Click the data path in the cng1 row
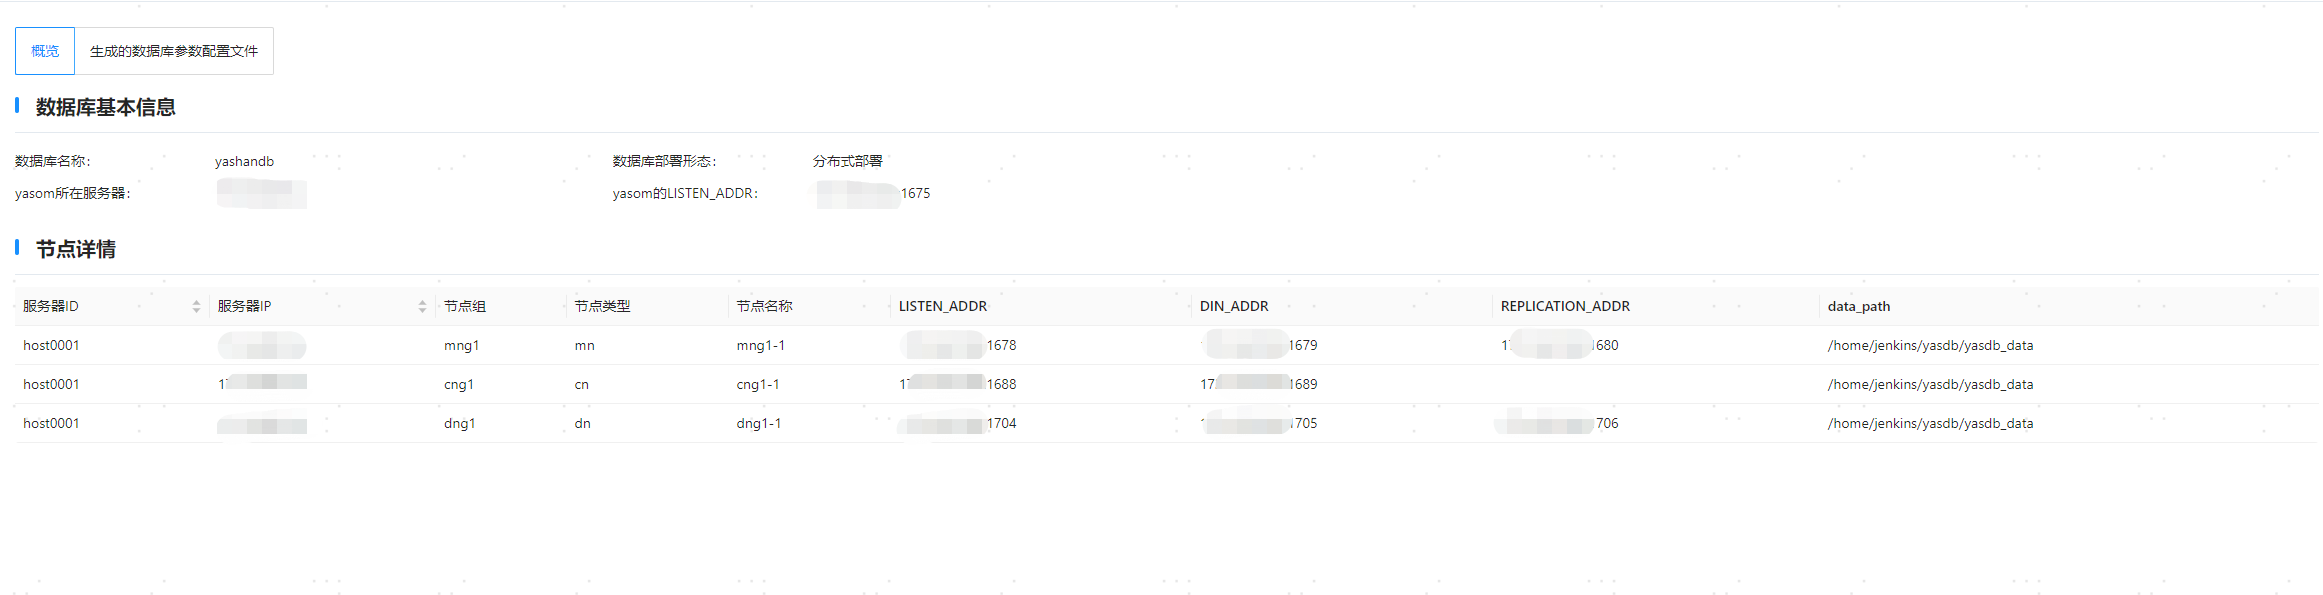Viewport: 2323px width, 595px height. click(x=1929, y=385)
